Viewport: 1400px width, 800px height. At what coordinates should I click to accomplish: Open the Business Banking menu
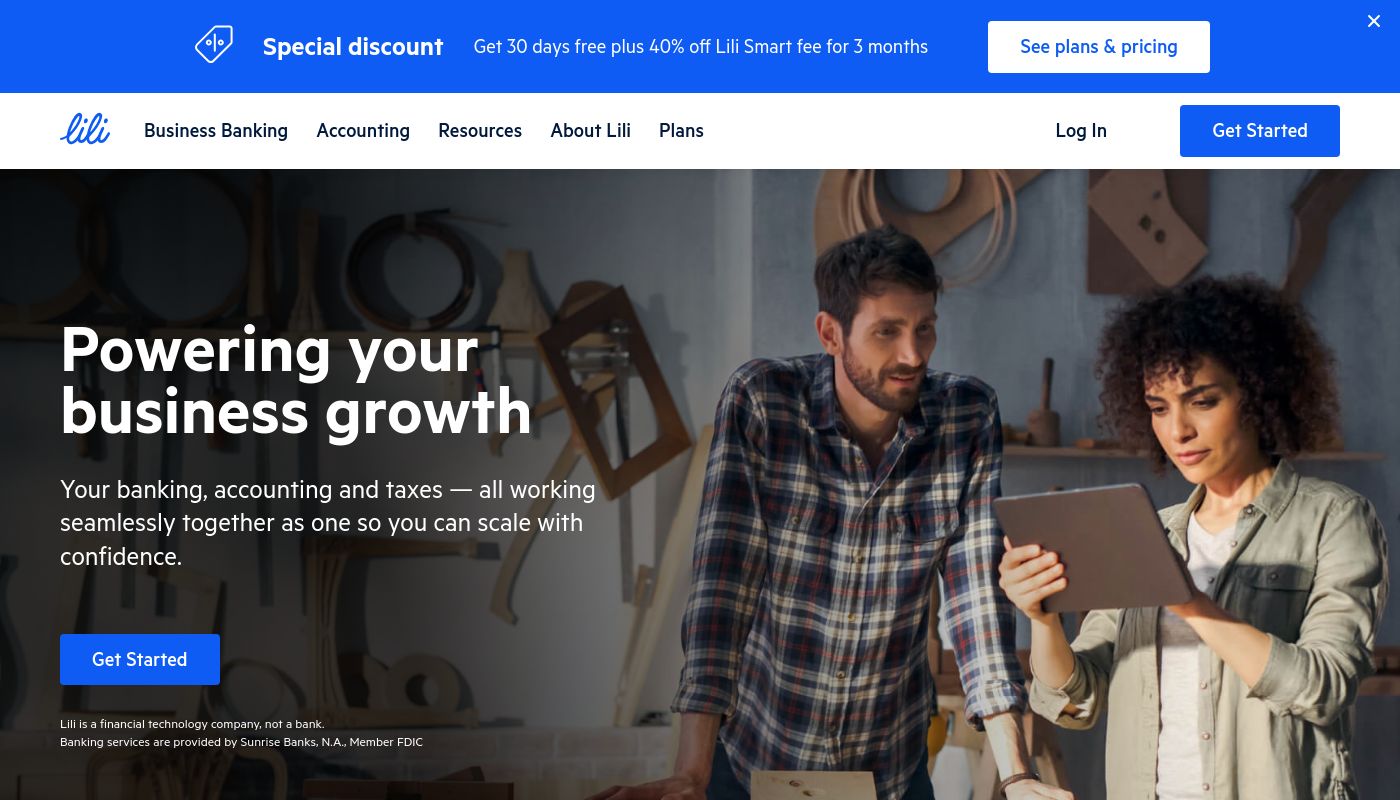click(216, 131)
